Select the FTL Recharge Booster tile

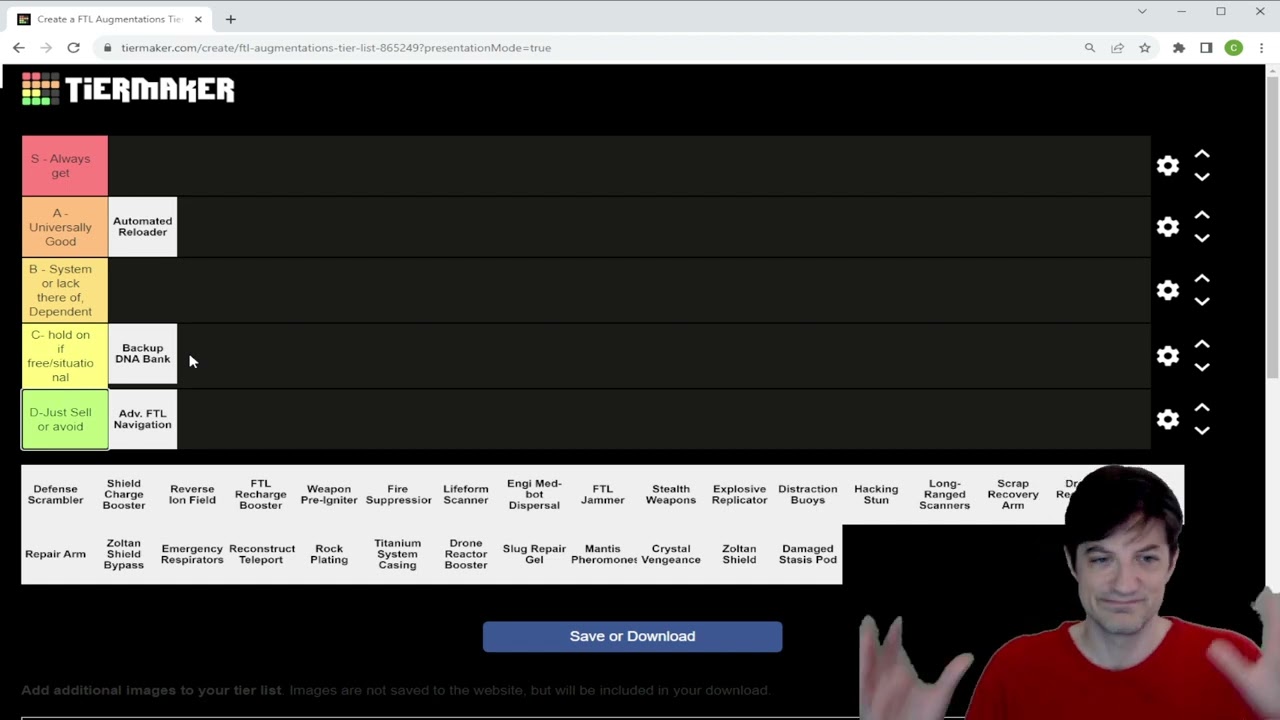(x=261, y=495)
